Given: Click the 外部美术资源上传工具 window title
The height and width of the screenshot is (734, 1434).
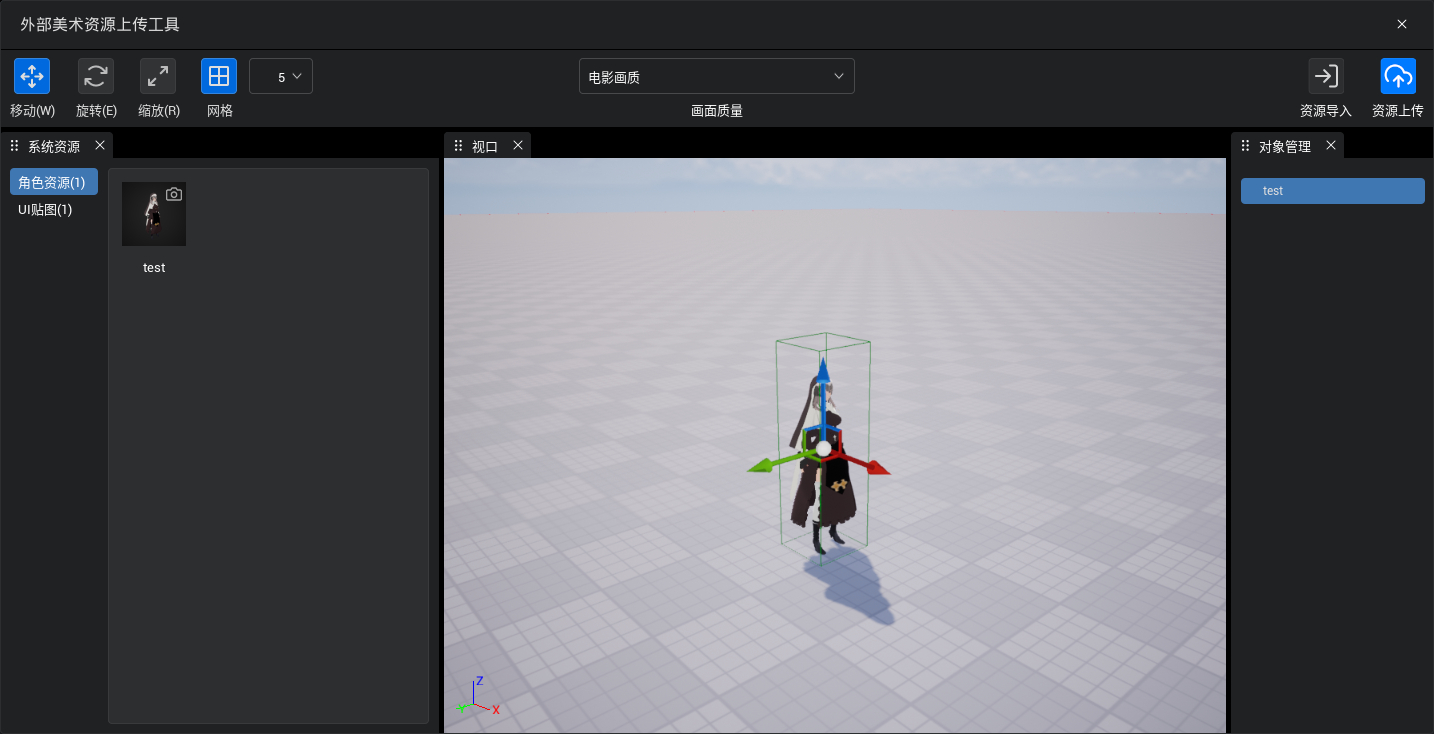Looking at the screenshot, I should click(100, 24).
